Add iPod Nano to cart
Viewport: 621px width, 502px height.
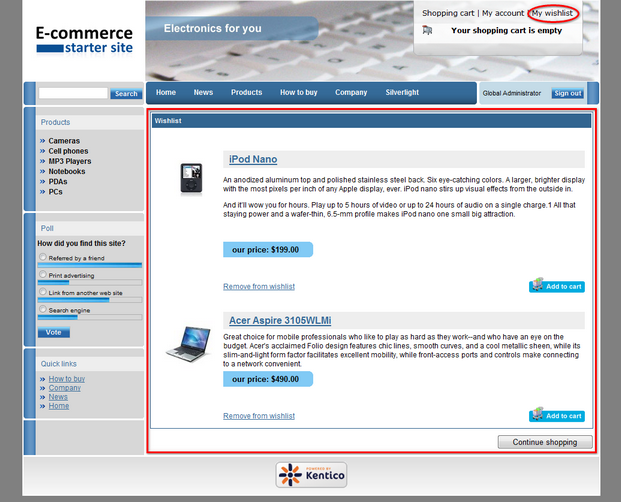(556, 286)
